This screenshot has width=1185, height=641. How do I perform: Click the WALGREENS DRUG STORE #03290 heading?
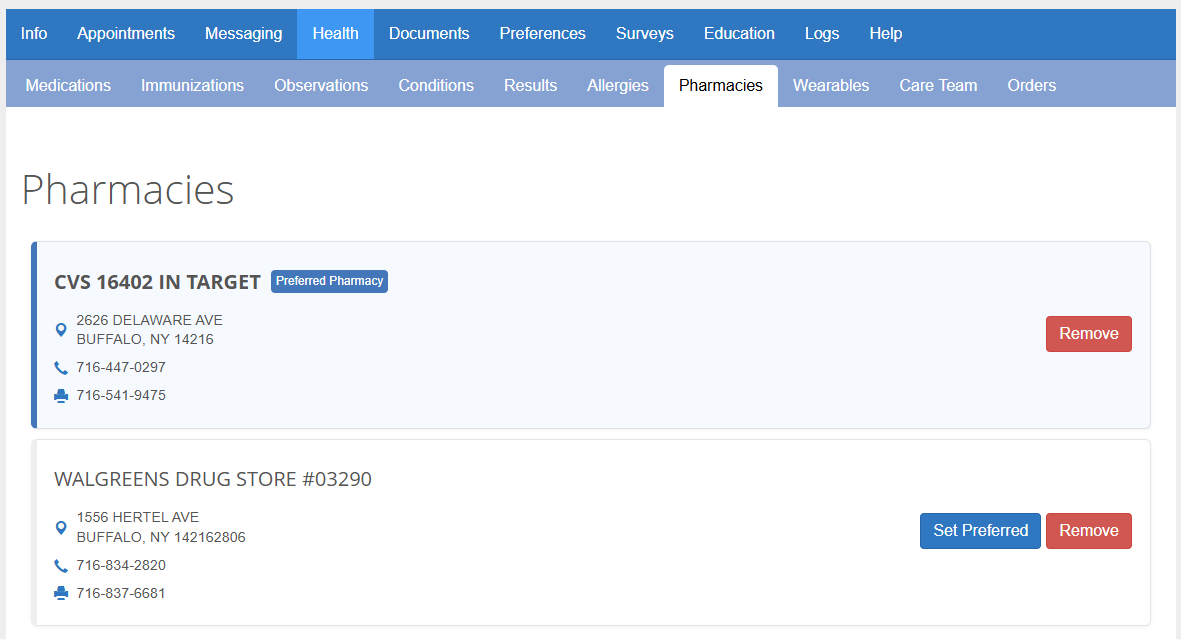213,479
